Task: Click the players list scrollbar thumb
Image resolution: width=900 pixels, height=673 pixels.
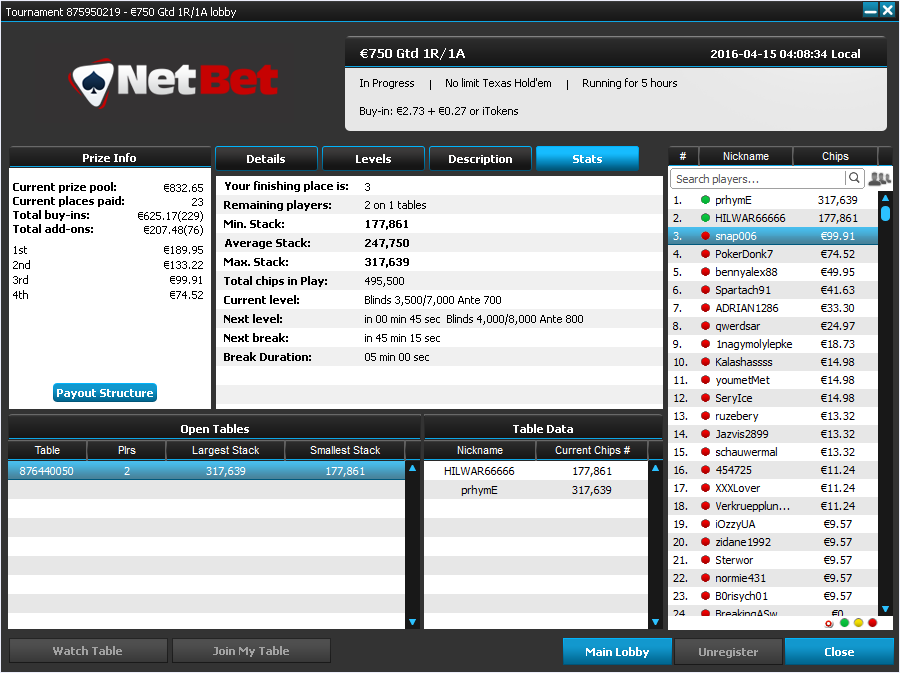Action: click(x=886, y=213)
